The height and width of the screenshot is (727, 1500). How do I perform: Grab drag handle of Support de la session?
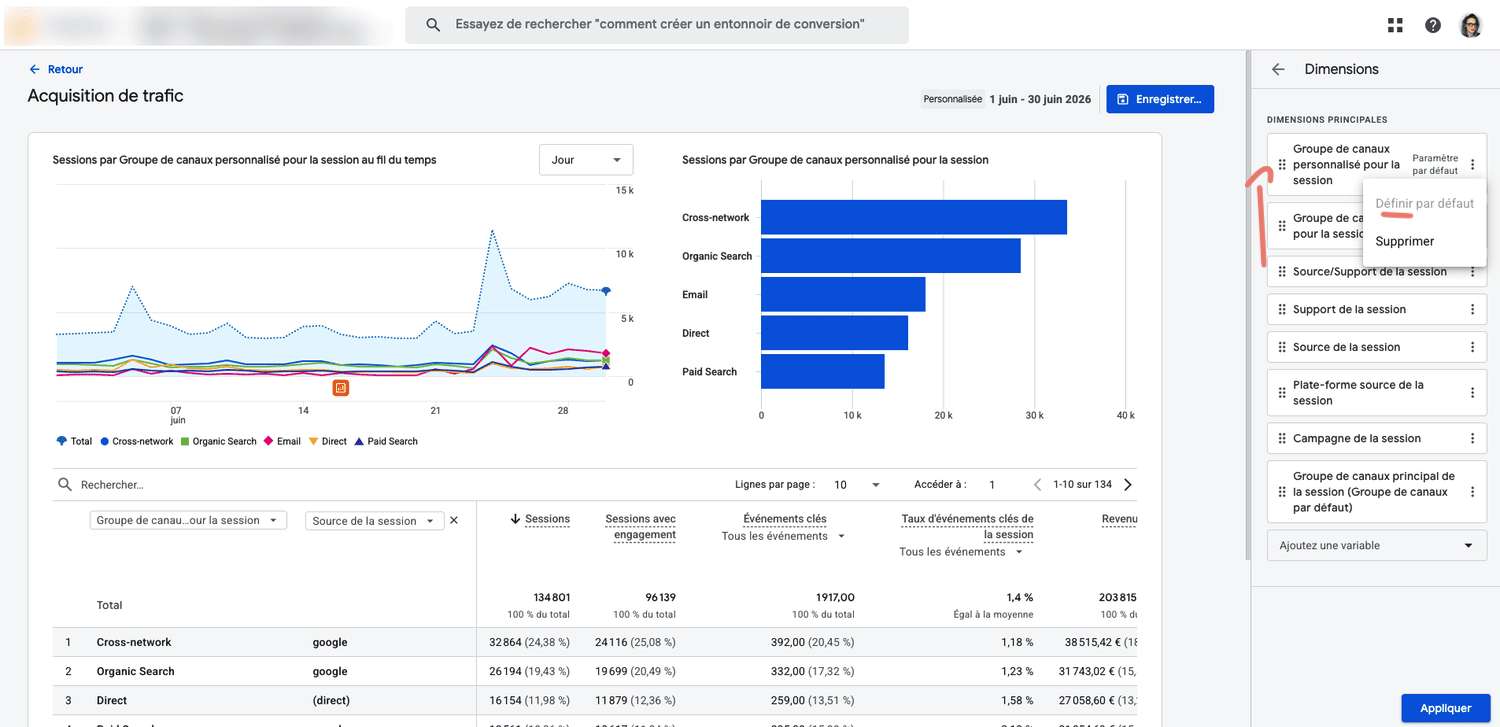1282,310
